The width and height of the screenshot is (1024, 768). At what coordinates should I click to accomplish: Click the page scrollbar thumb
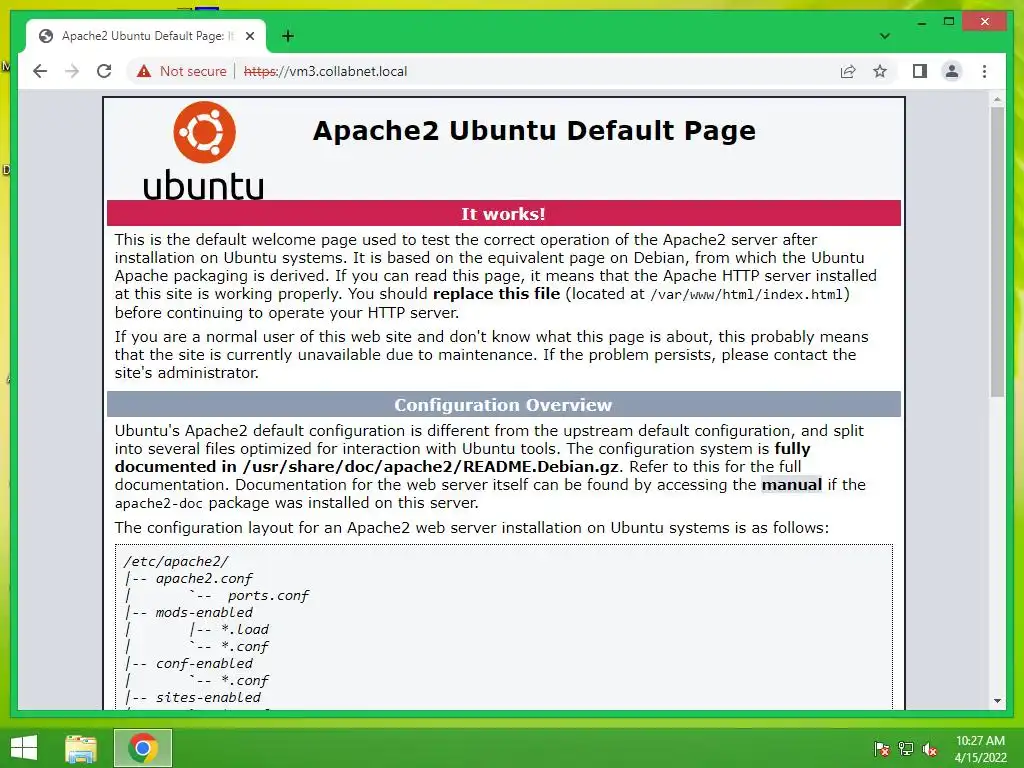click(997, 251)
